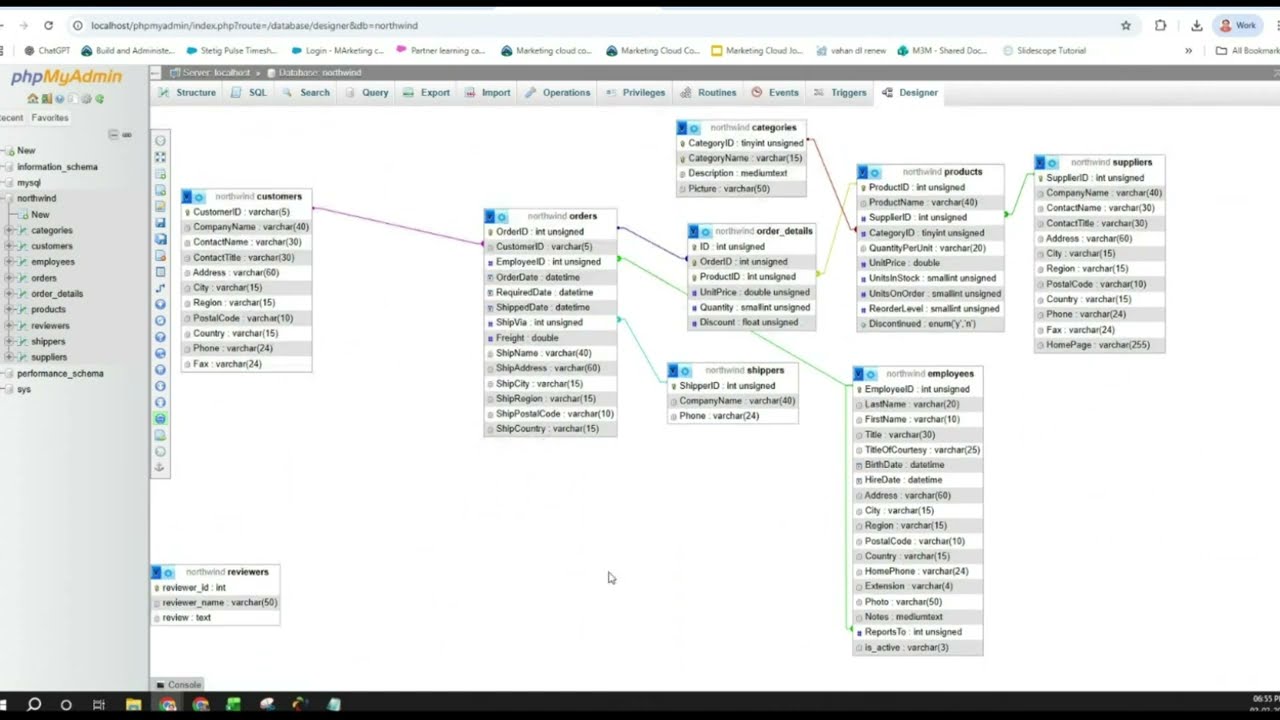Click the link-with-main-panel icon in sidebar
The image size is (1280, 720).
(x=127, y=134)
